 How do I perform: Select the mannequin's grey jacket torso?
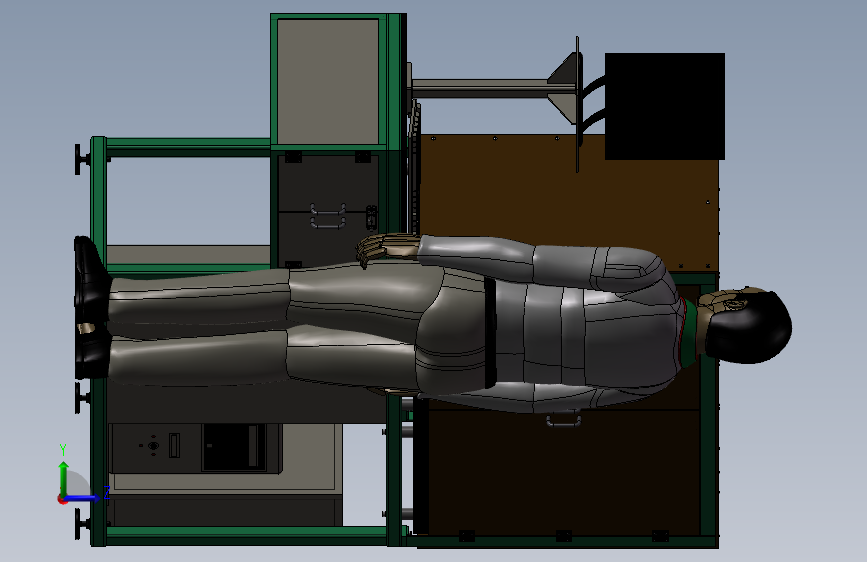(x=586, y=337)
